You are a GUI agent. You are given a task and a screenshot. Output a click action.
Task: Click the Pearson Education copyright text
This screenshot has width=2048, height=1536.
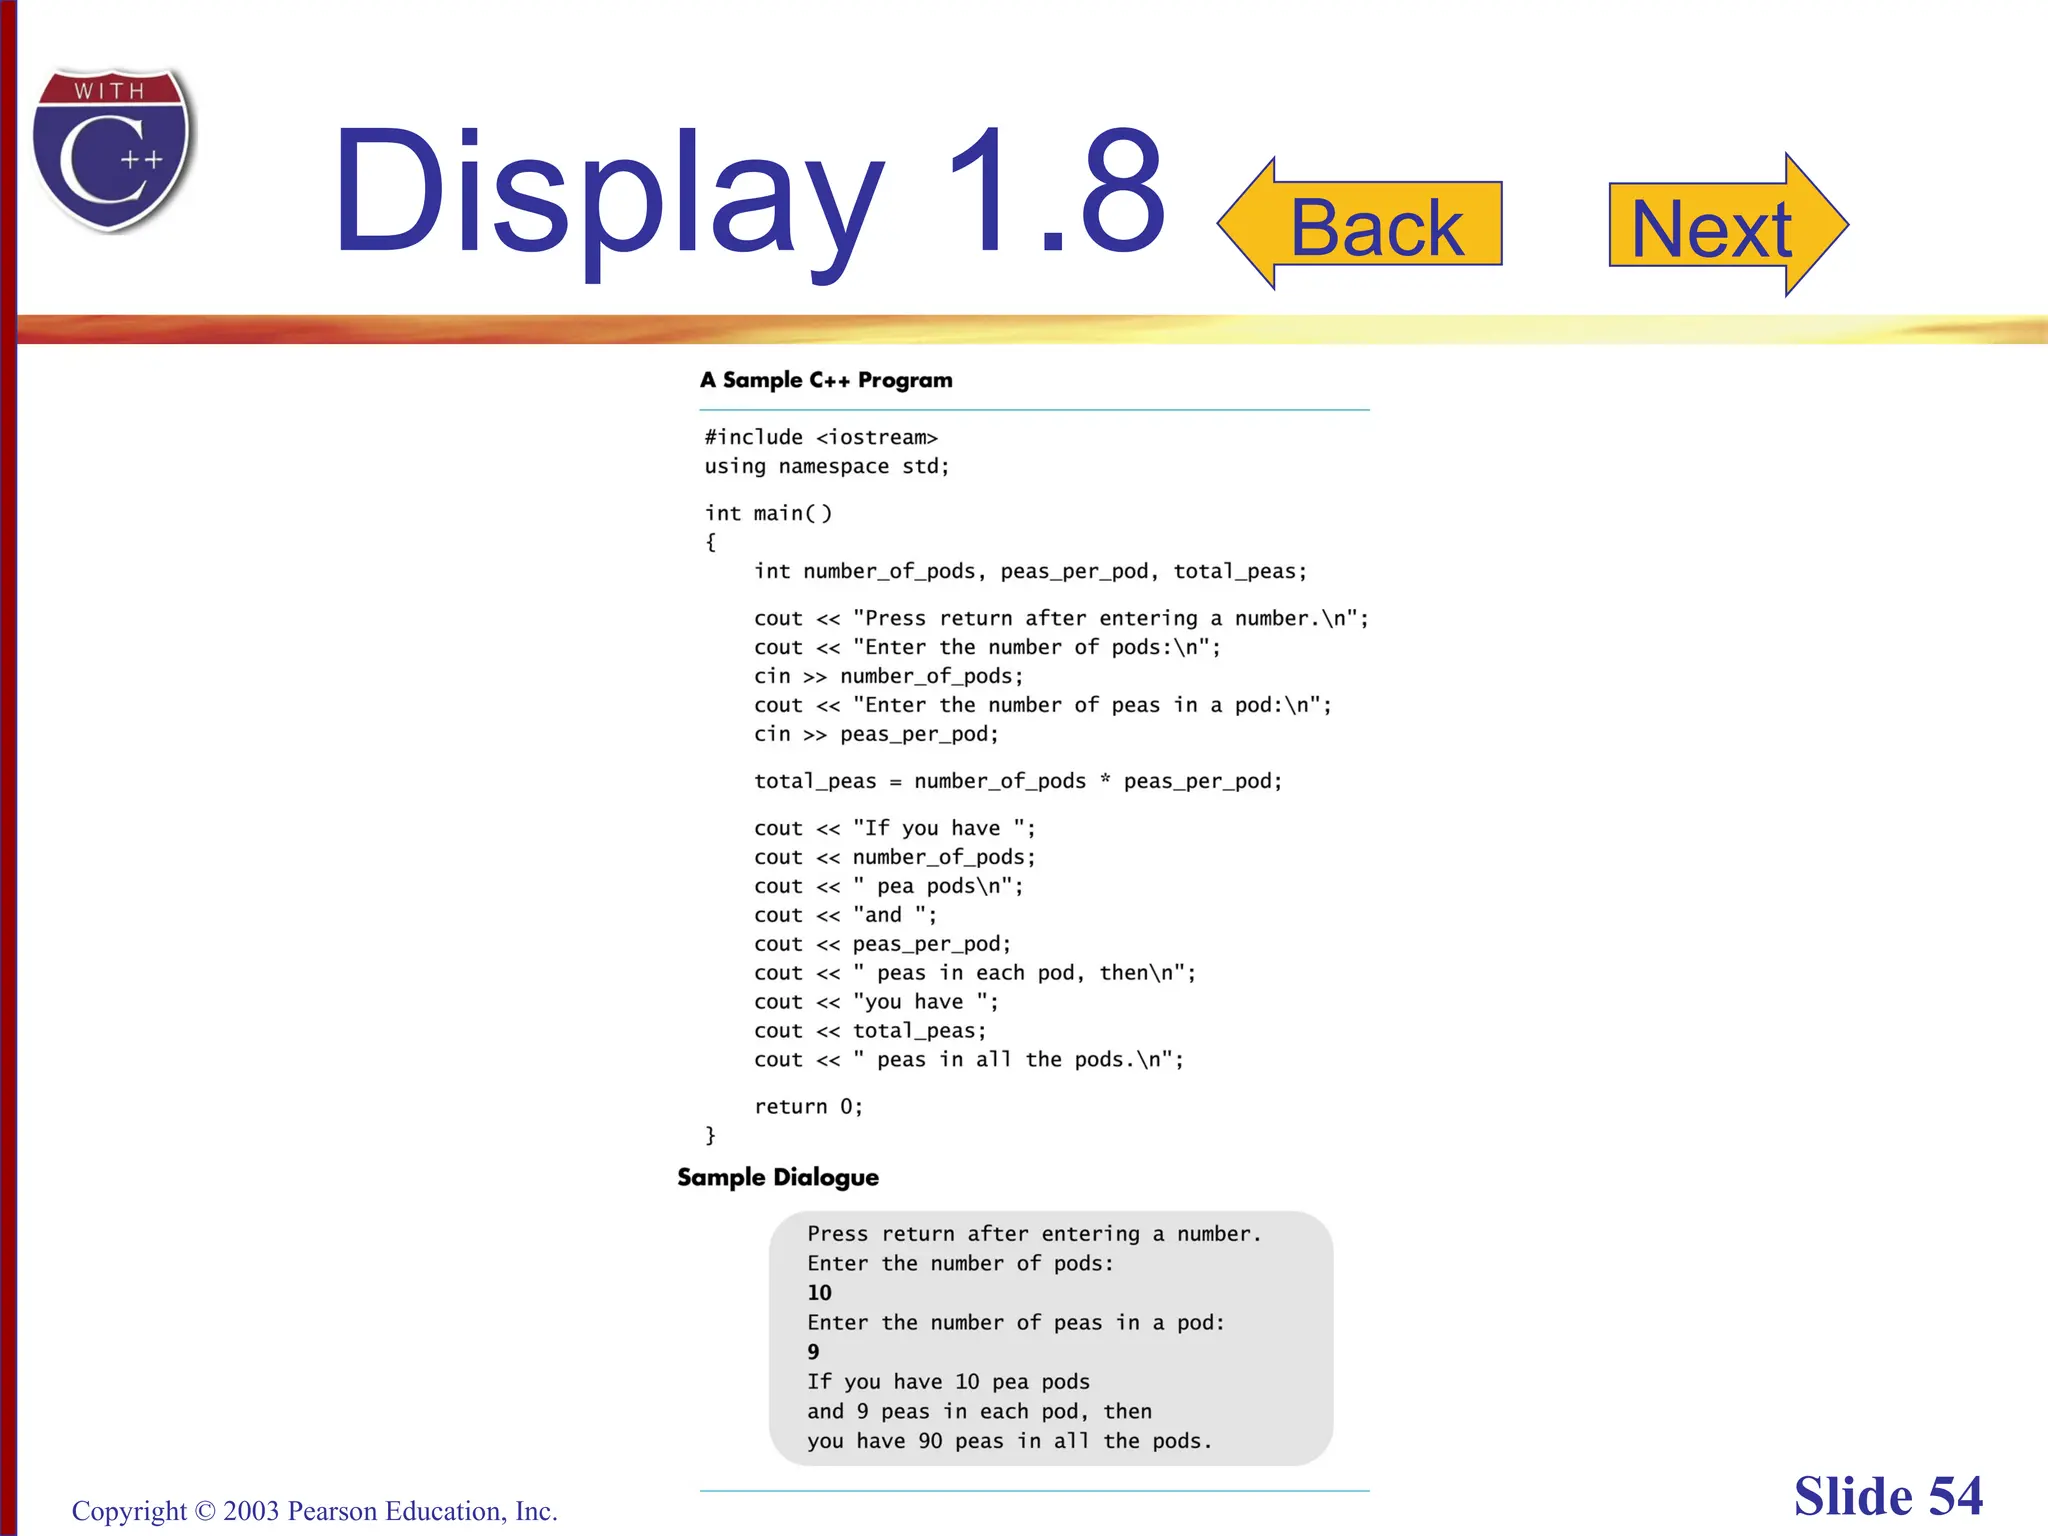coord(314,1510)
